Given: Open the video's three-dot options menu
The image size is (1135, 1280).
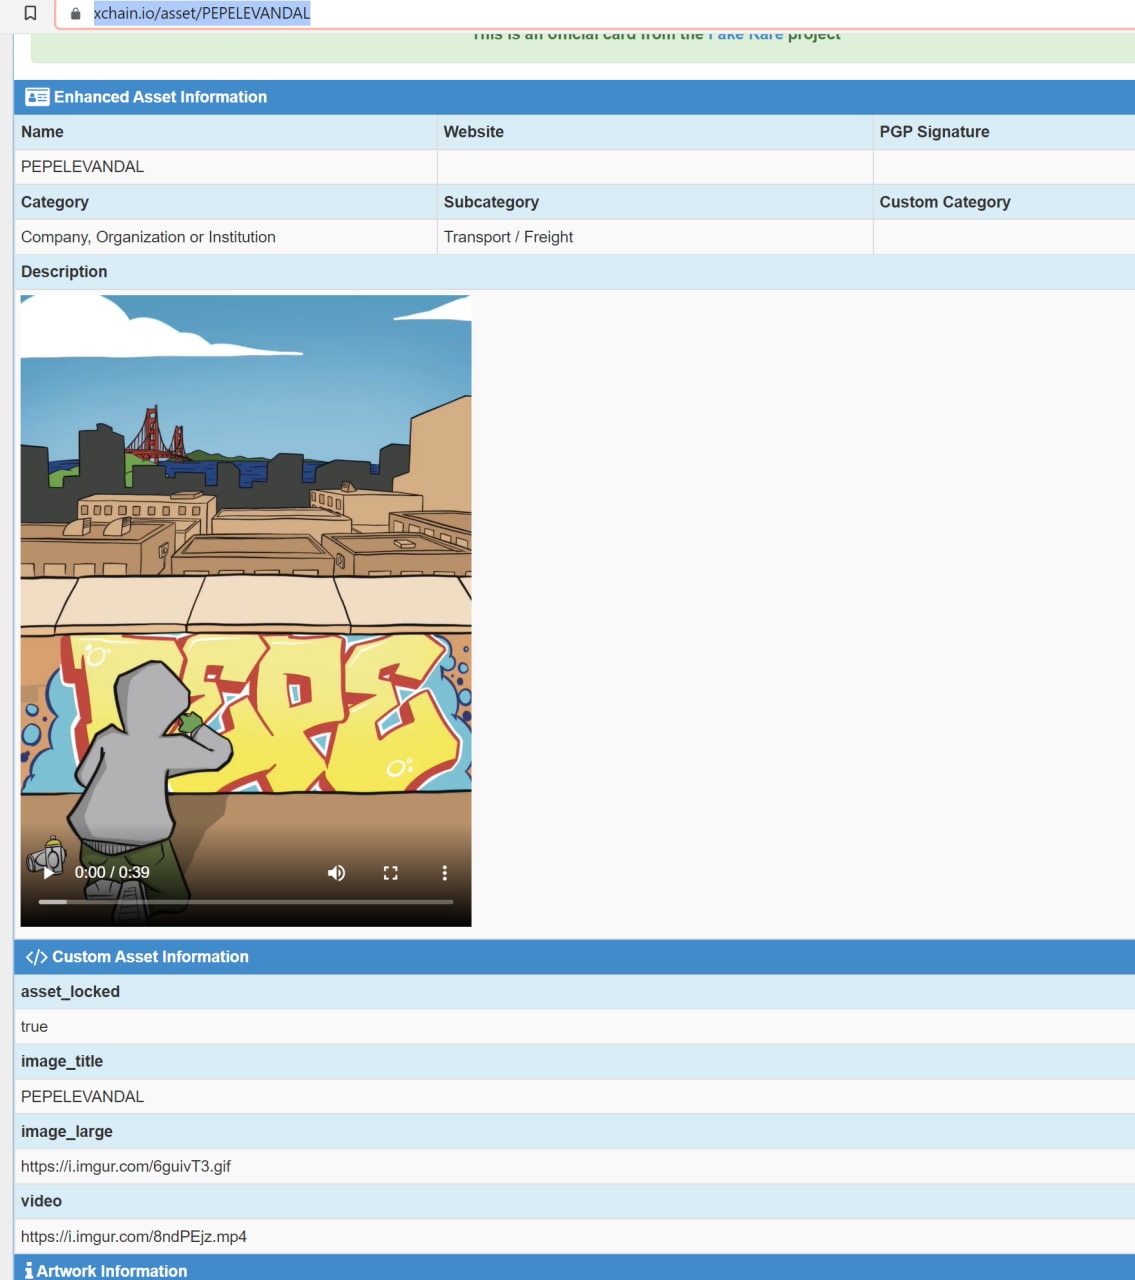Looking at the screenshot, I should click(x=445, y=873).
